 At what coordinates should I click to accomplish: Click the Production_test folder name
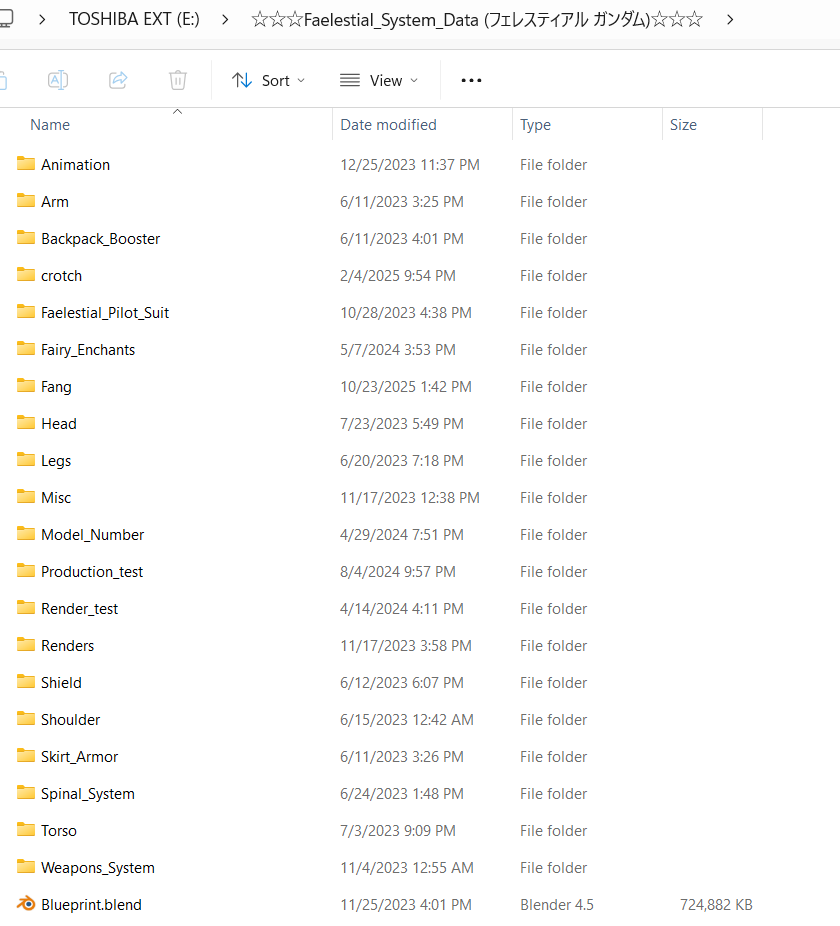(92, 572)
